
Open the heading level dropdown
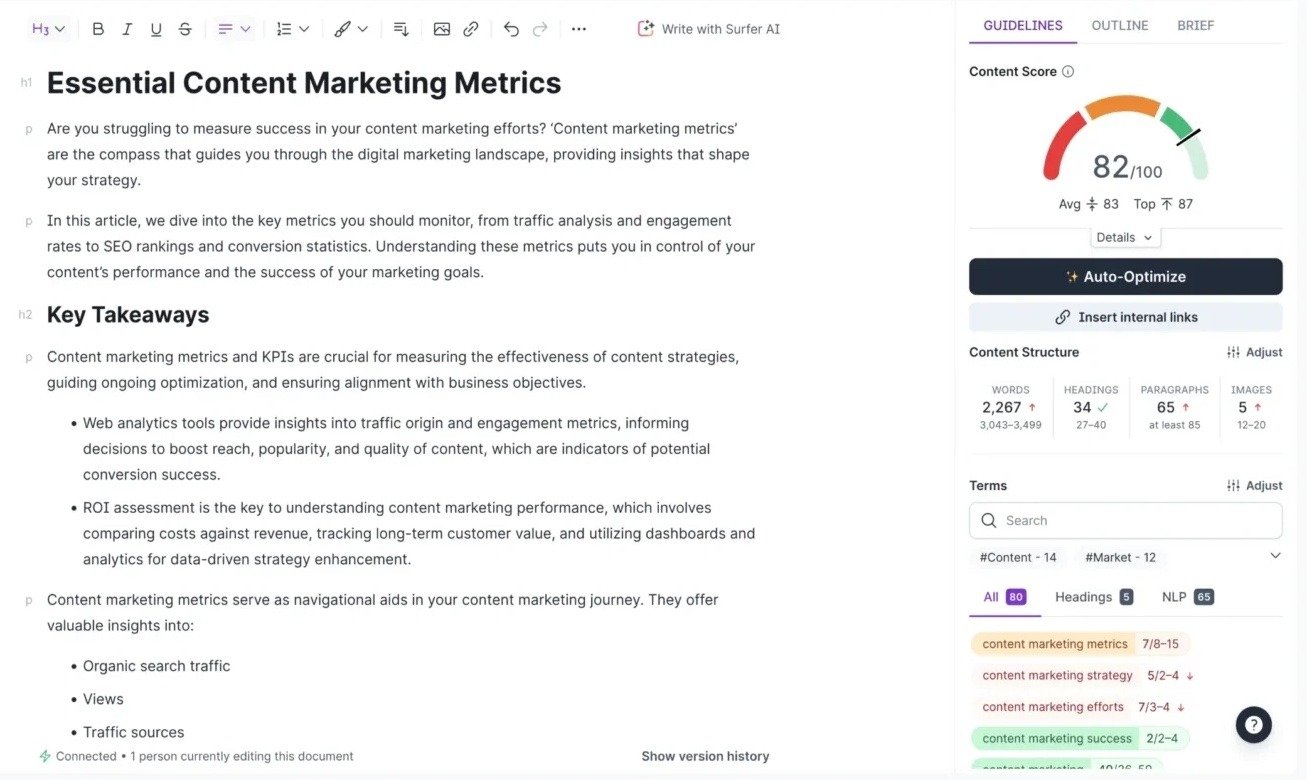click(x=46, y=28)
